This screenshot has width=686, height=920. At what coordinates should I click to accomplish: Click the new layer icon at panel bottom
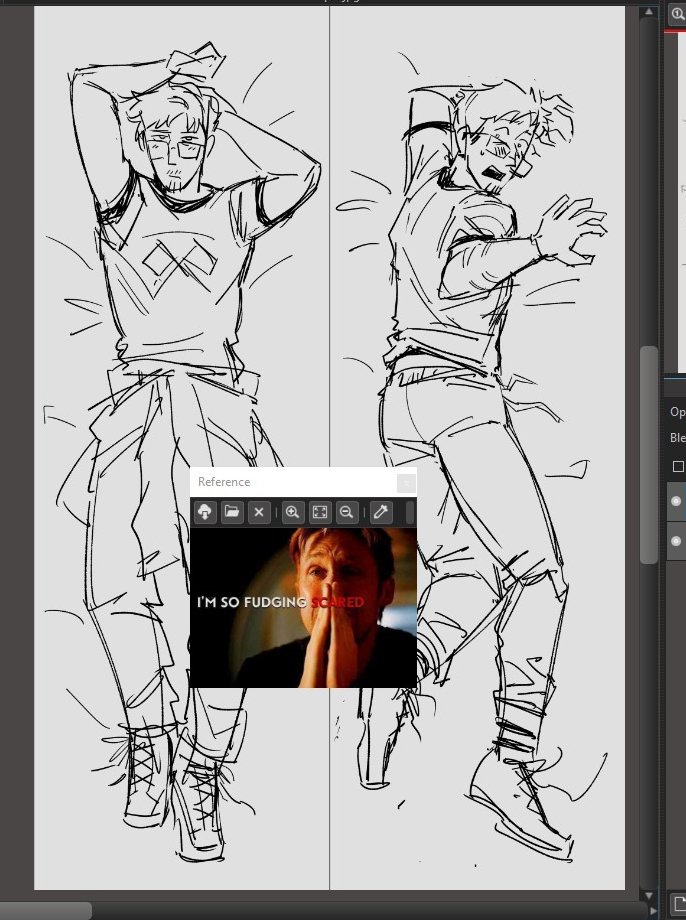click(x=678, y=904)
